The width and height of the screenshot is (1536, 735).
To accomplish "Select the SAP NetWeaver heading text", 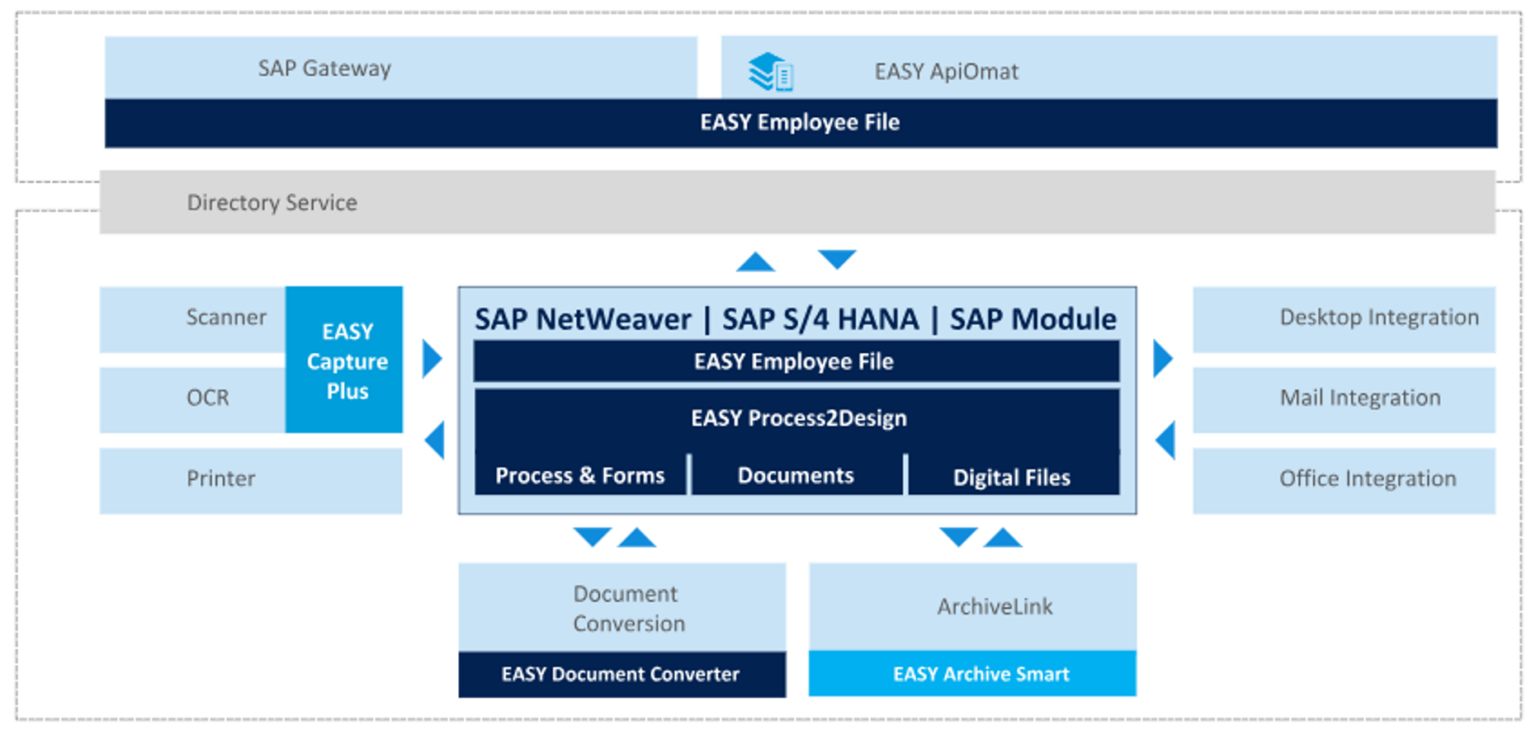I will tap(583, 319).
